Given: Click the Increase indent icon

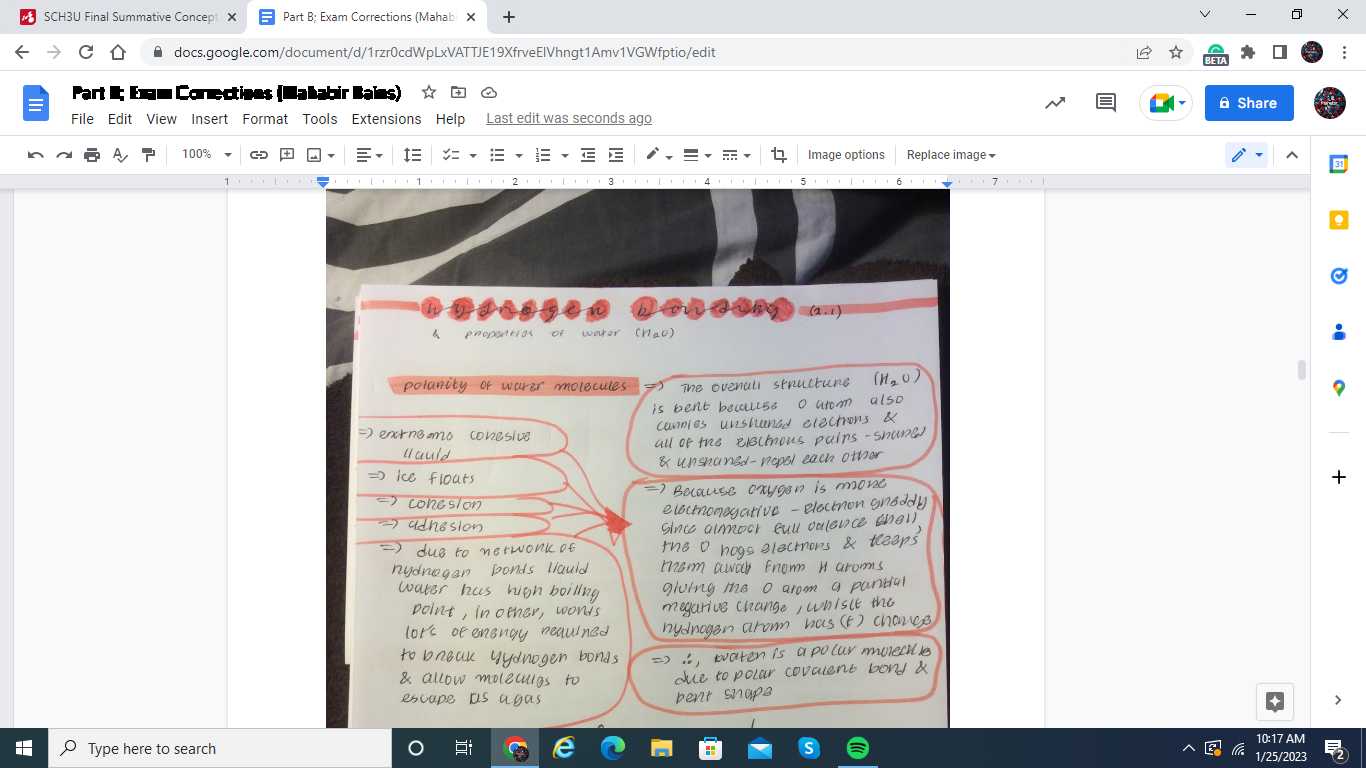Looking at the screenshot, I should coord(616,155).
